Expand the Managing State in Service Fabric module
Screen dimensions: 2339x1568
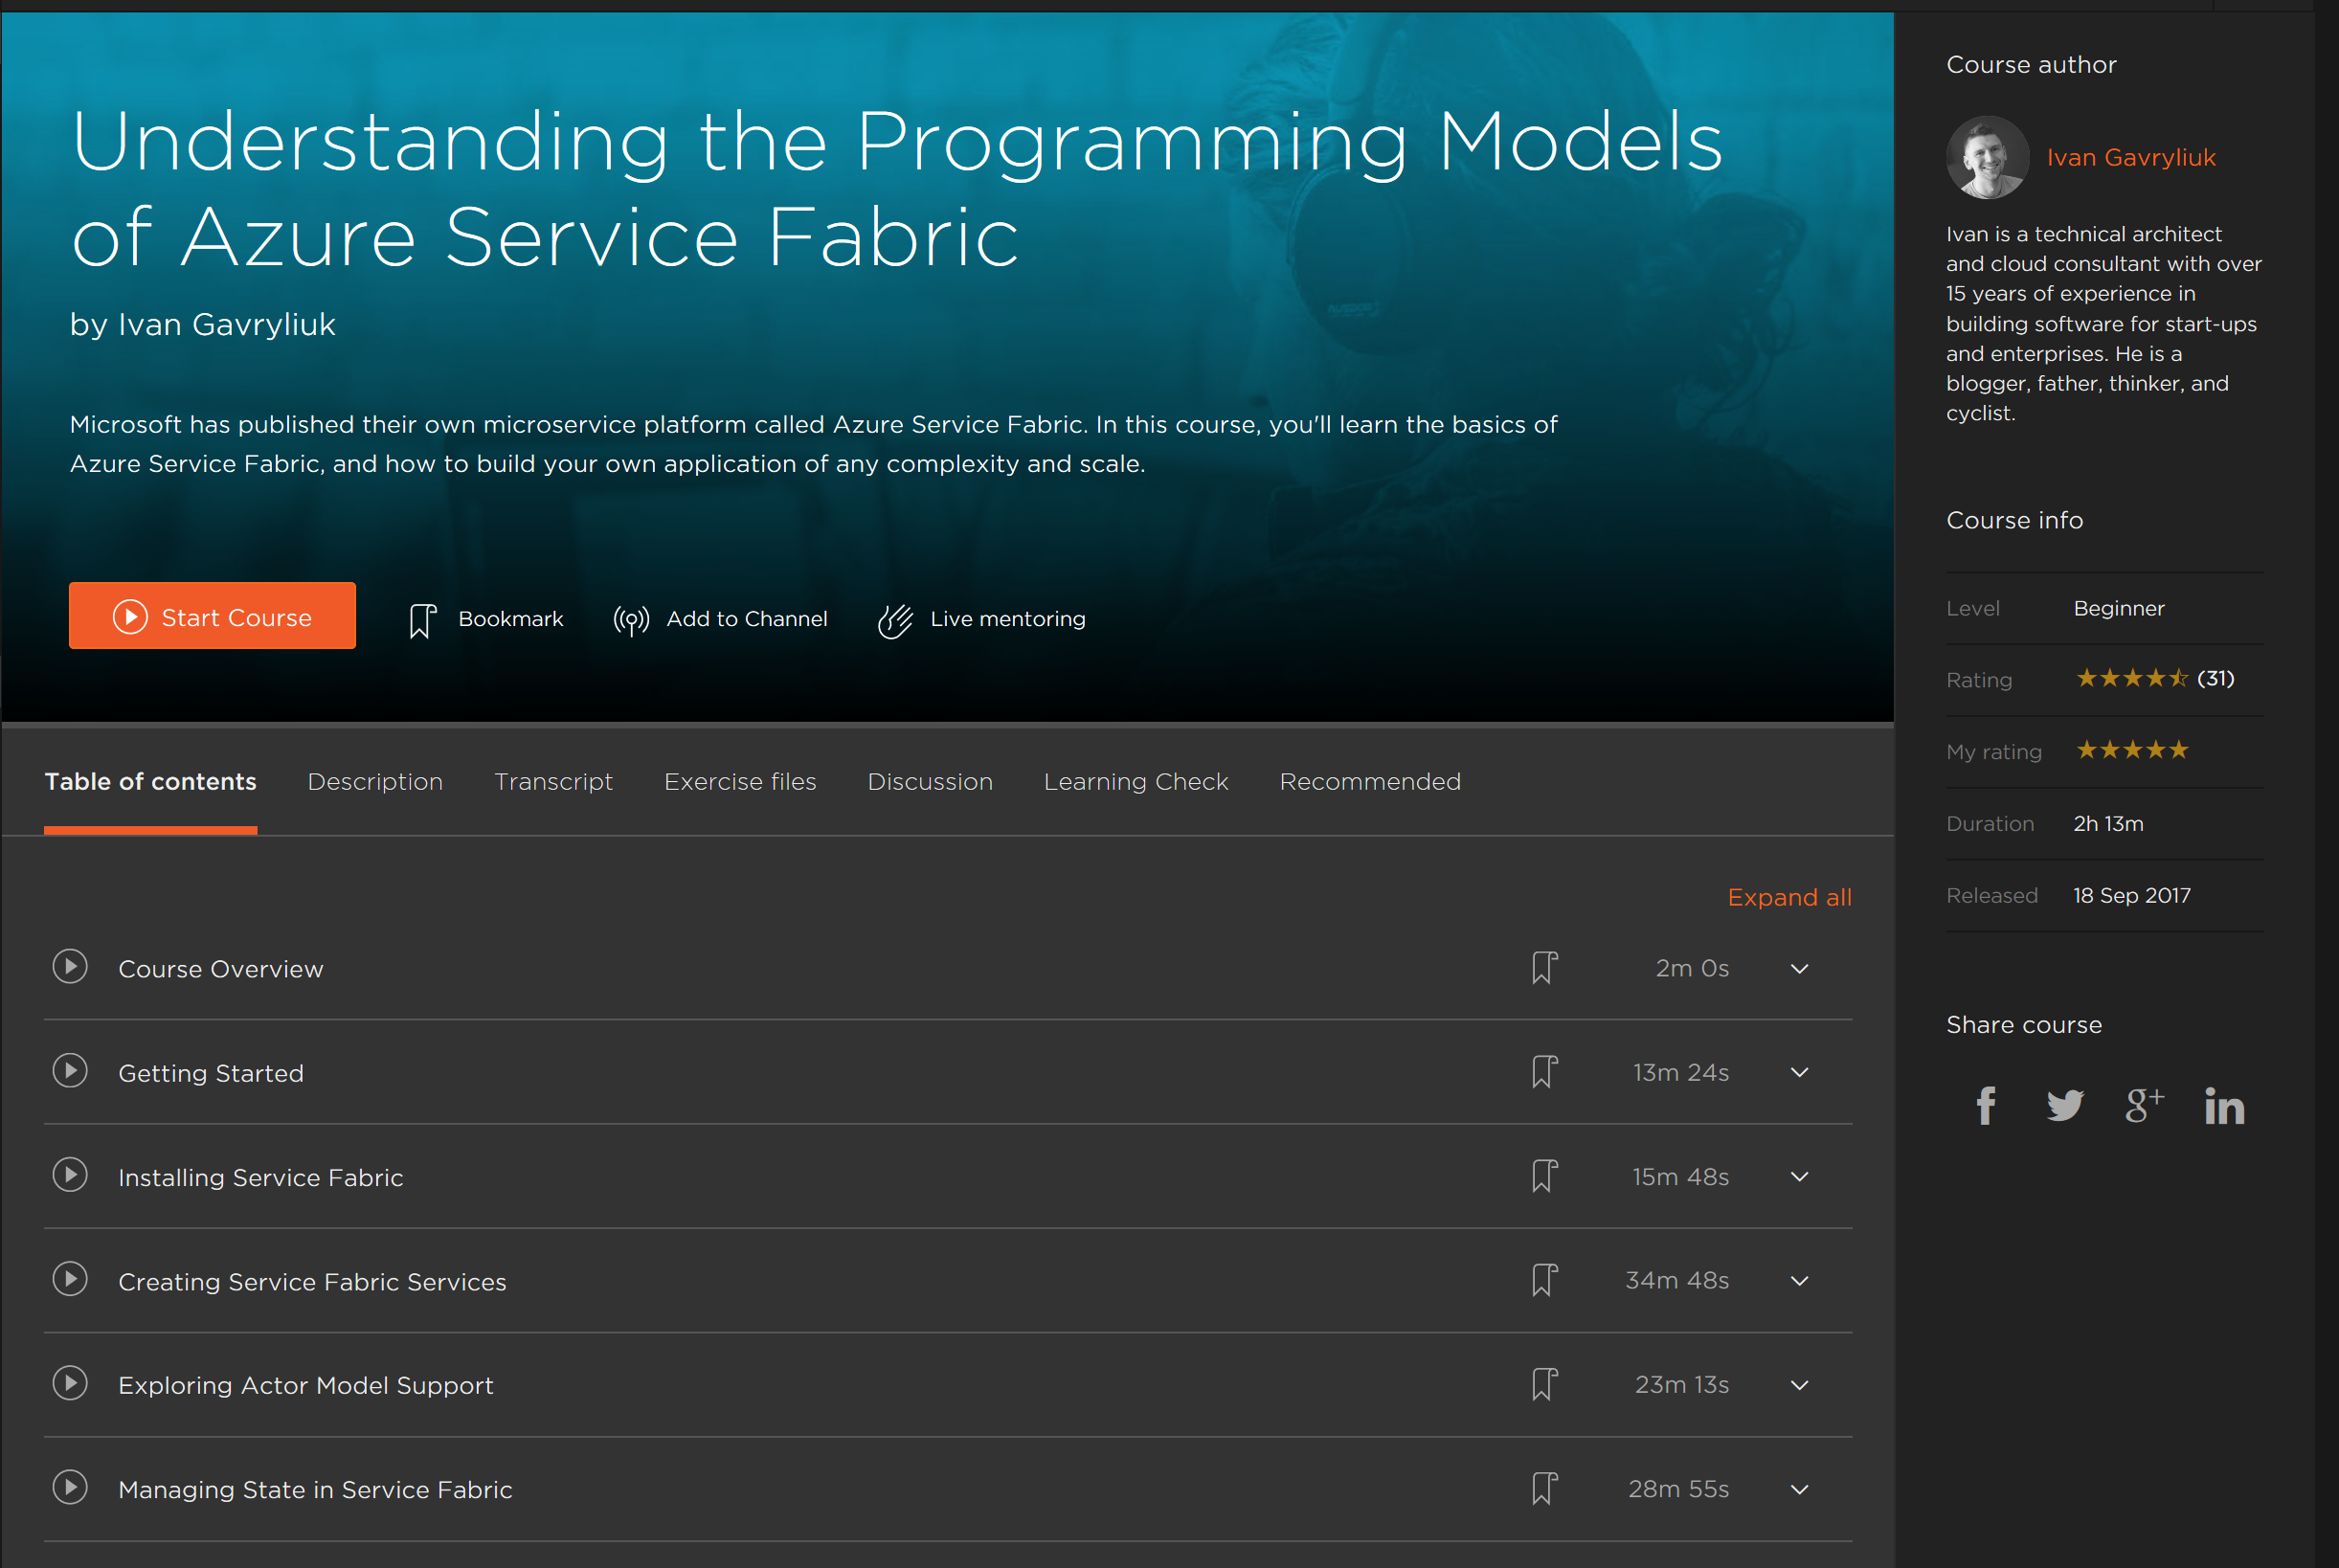point(1799,1490)
